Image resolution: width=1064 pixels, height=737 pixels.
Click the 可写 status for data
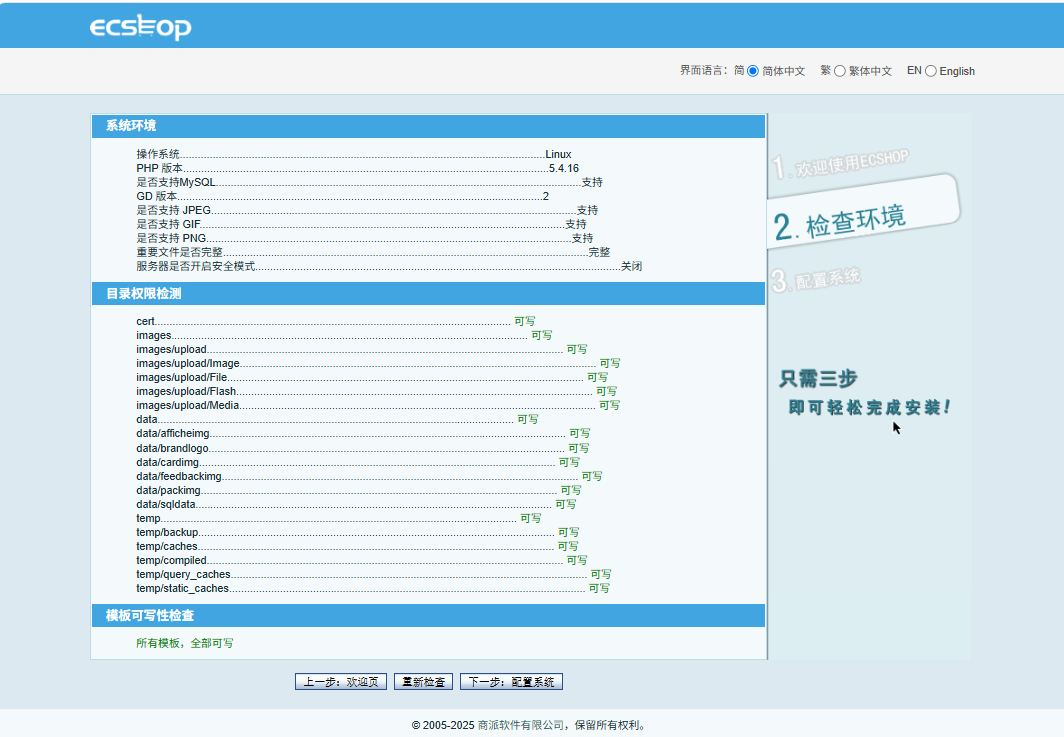tap(528, 419)
